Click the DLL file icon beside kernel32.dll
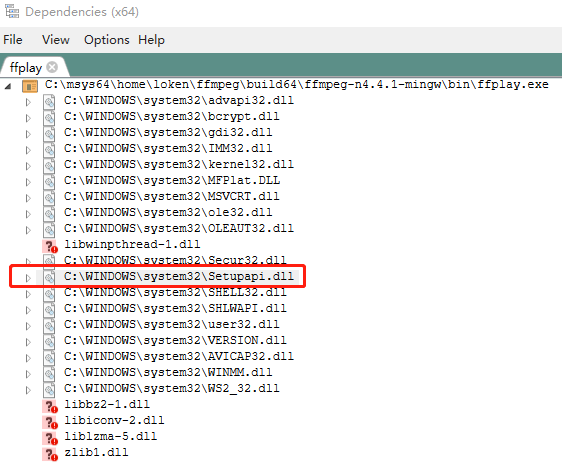Screen dimensions: 562x469 pyautogui.click(x=49, y=166)
